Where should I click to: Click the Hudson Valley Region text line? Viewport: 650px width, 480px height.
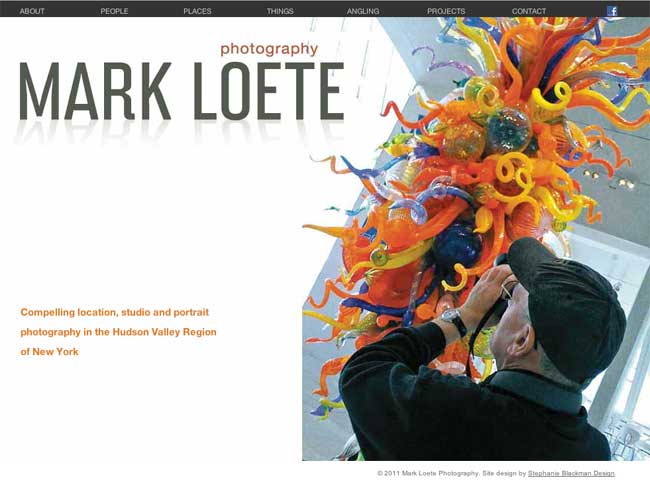coord(118,332)
